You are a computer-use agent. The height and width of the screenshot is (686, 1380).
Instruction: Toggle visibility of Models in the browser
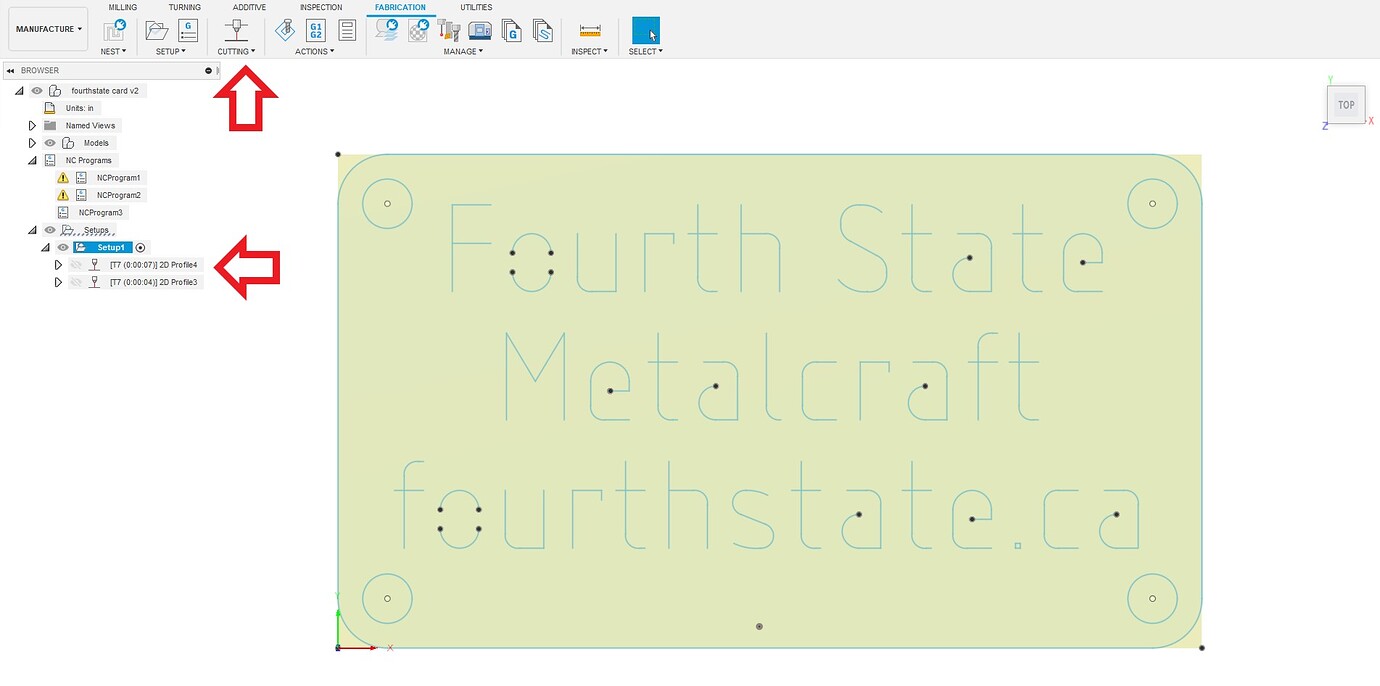tap(49, 143)
